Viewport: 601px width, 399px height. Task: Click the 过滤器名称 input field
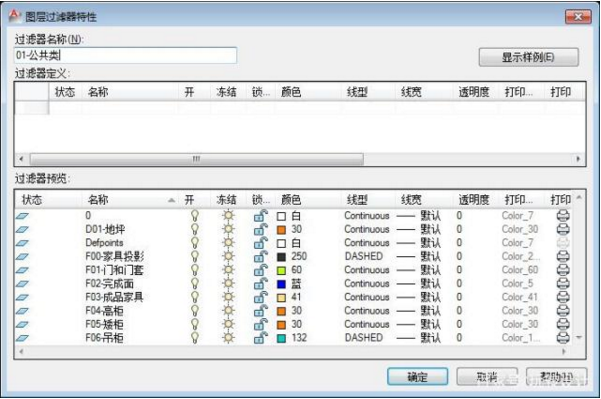point(125,55)
